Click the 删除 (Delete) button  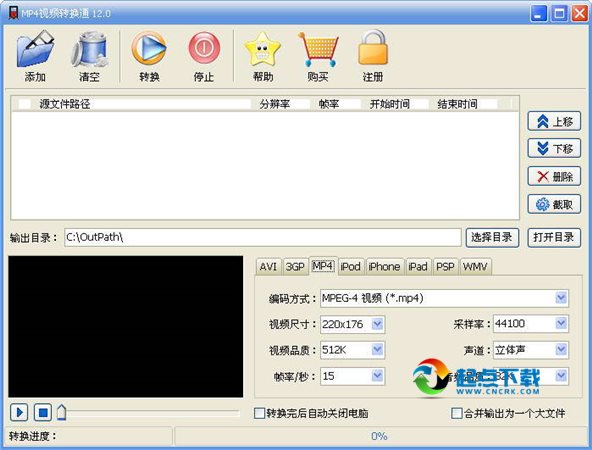tap(554, 176)
